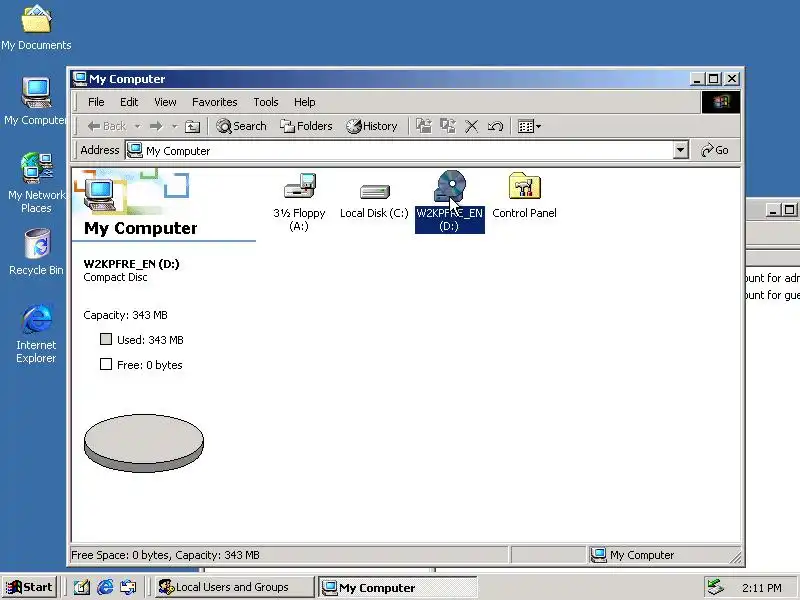The height and width of the screenshot is (600, 800).
Task: Open the Control Panel folder icon
Action: coord(524,196)
